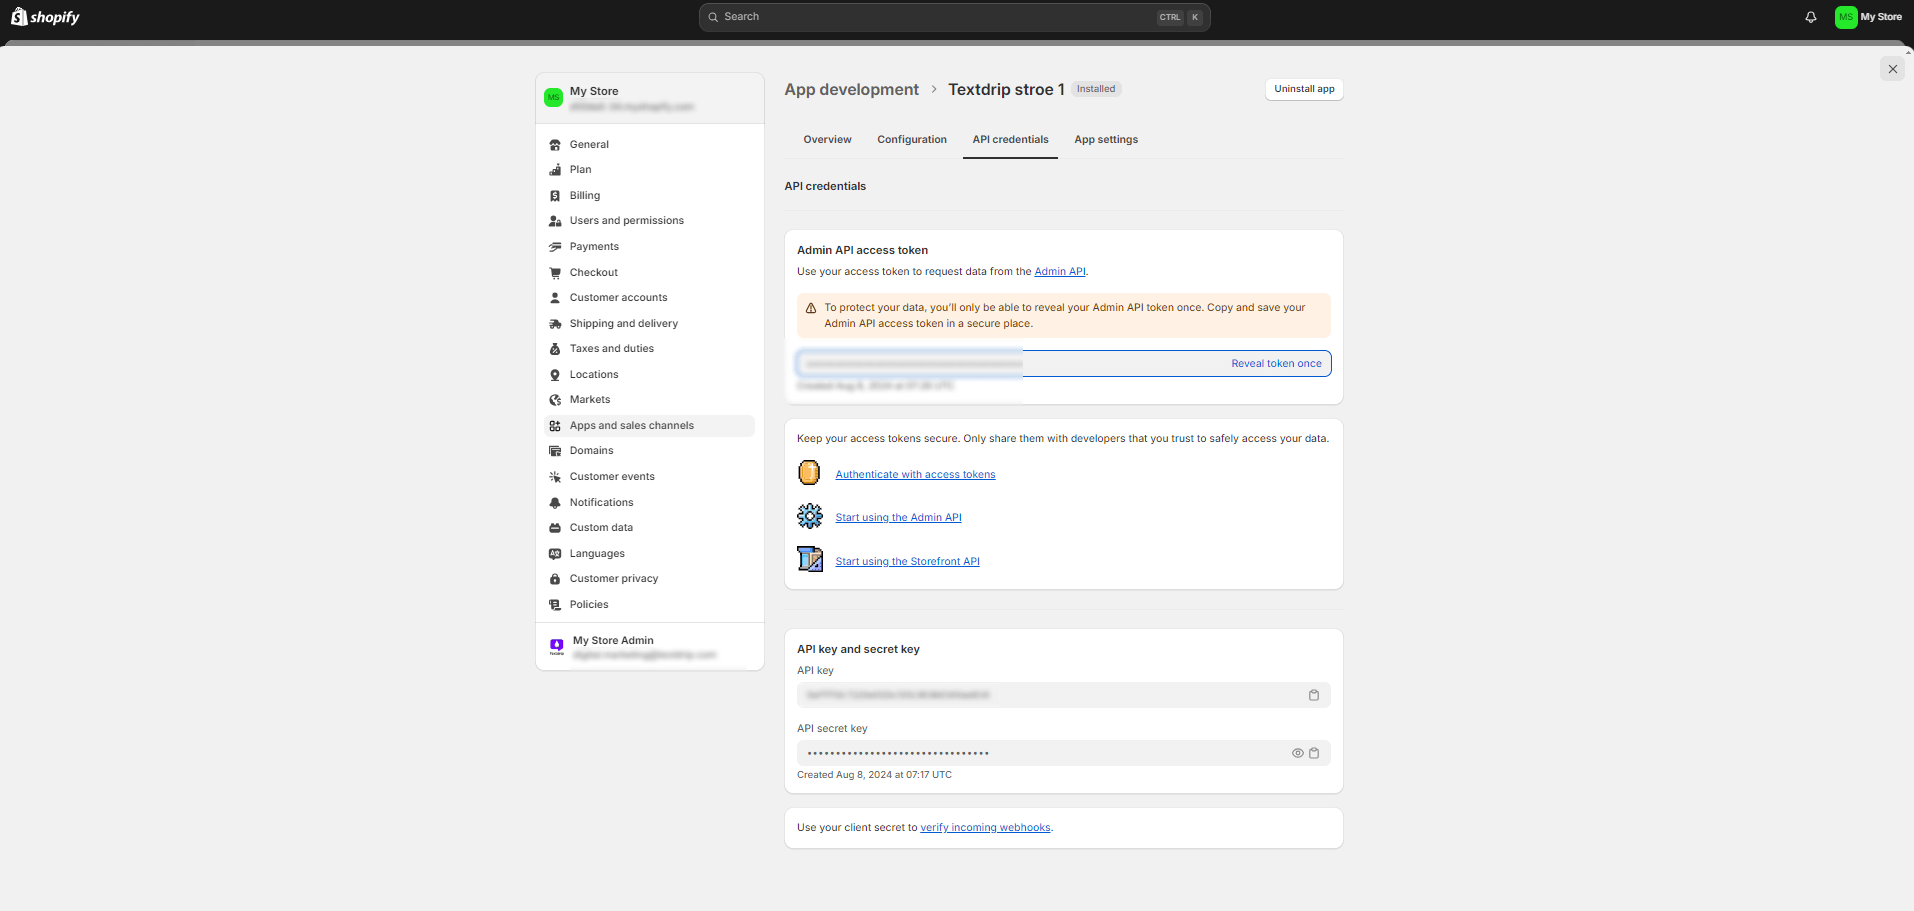This screenshot has width=1914, height=911.
Task: Click the gear icon beside Start using the Admin API
Action: pyautogui.click(x=810, y=515)
